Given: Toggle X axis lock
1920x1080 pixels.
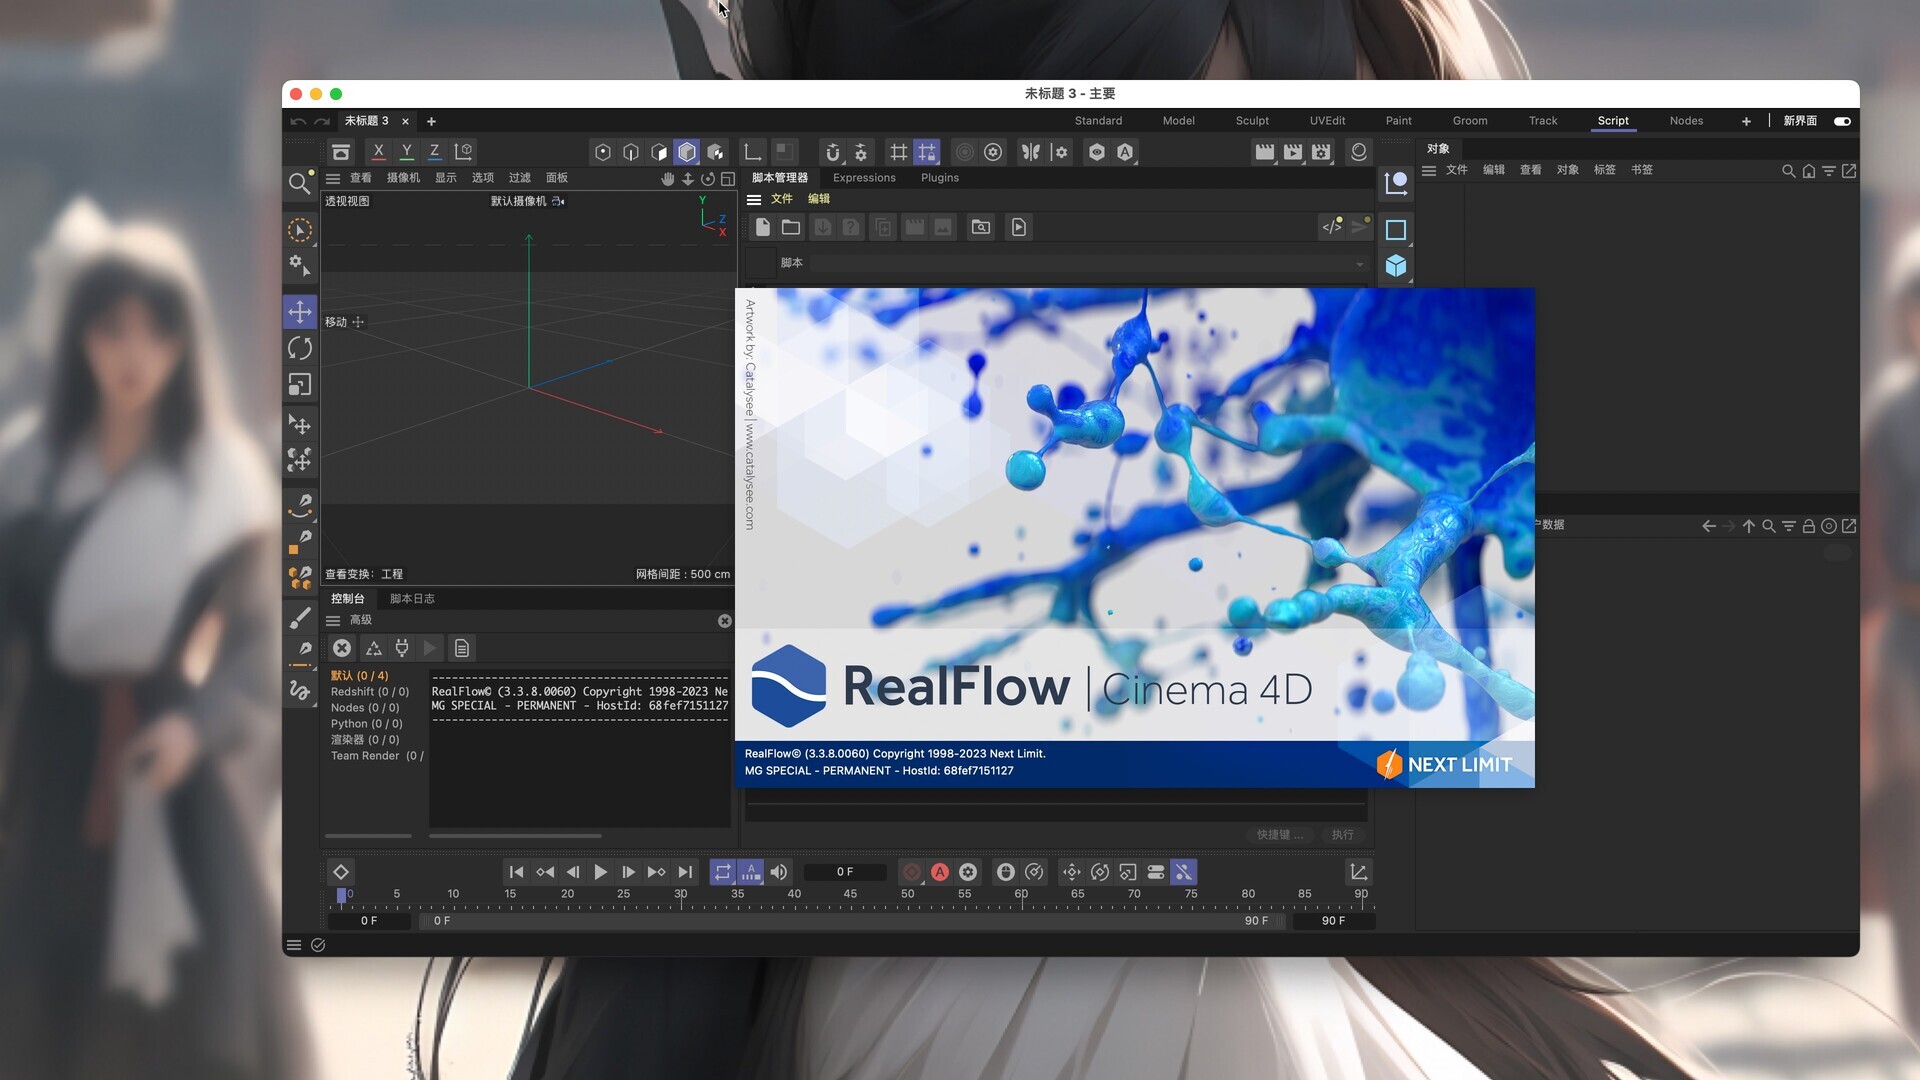Looking at the screenshot, I should coord(378,152).
